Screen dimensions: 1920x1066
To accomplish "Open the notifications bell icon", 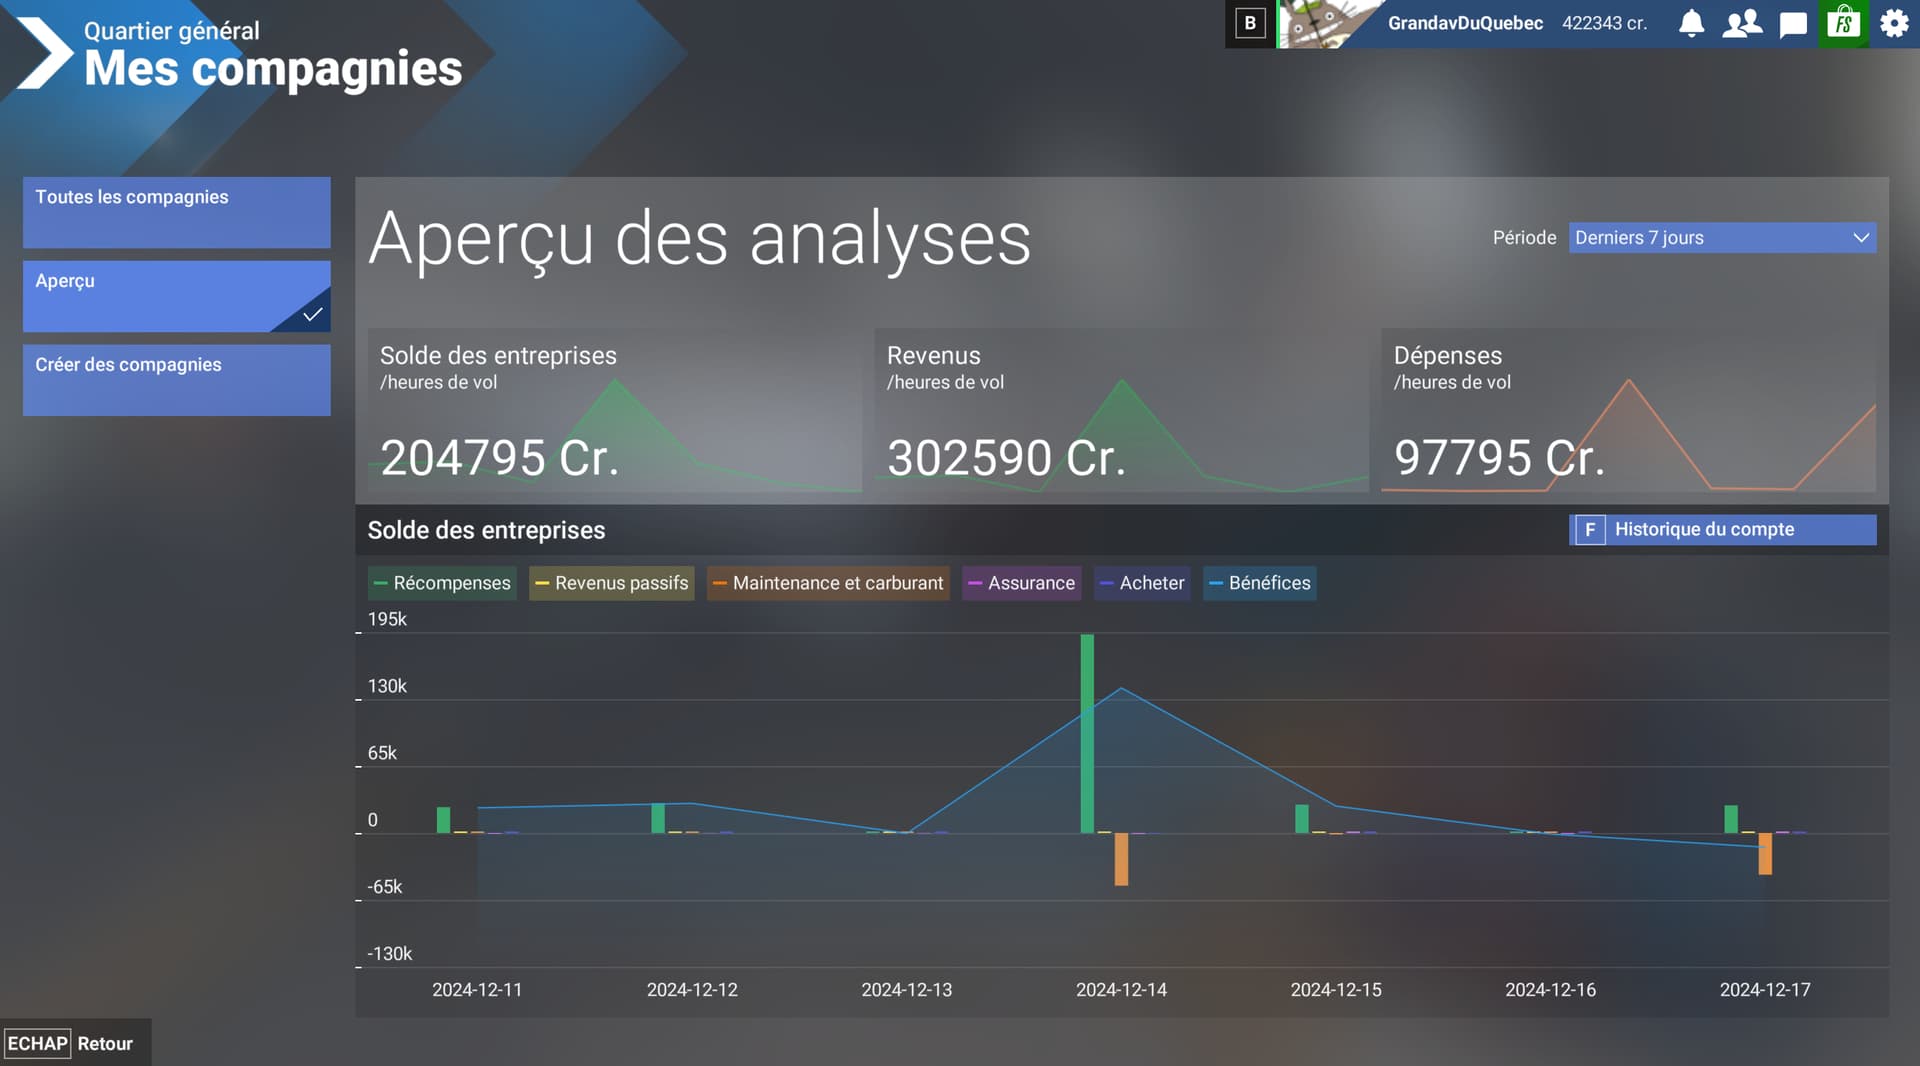I will (x=1691, y=23).
